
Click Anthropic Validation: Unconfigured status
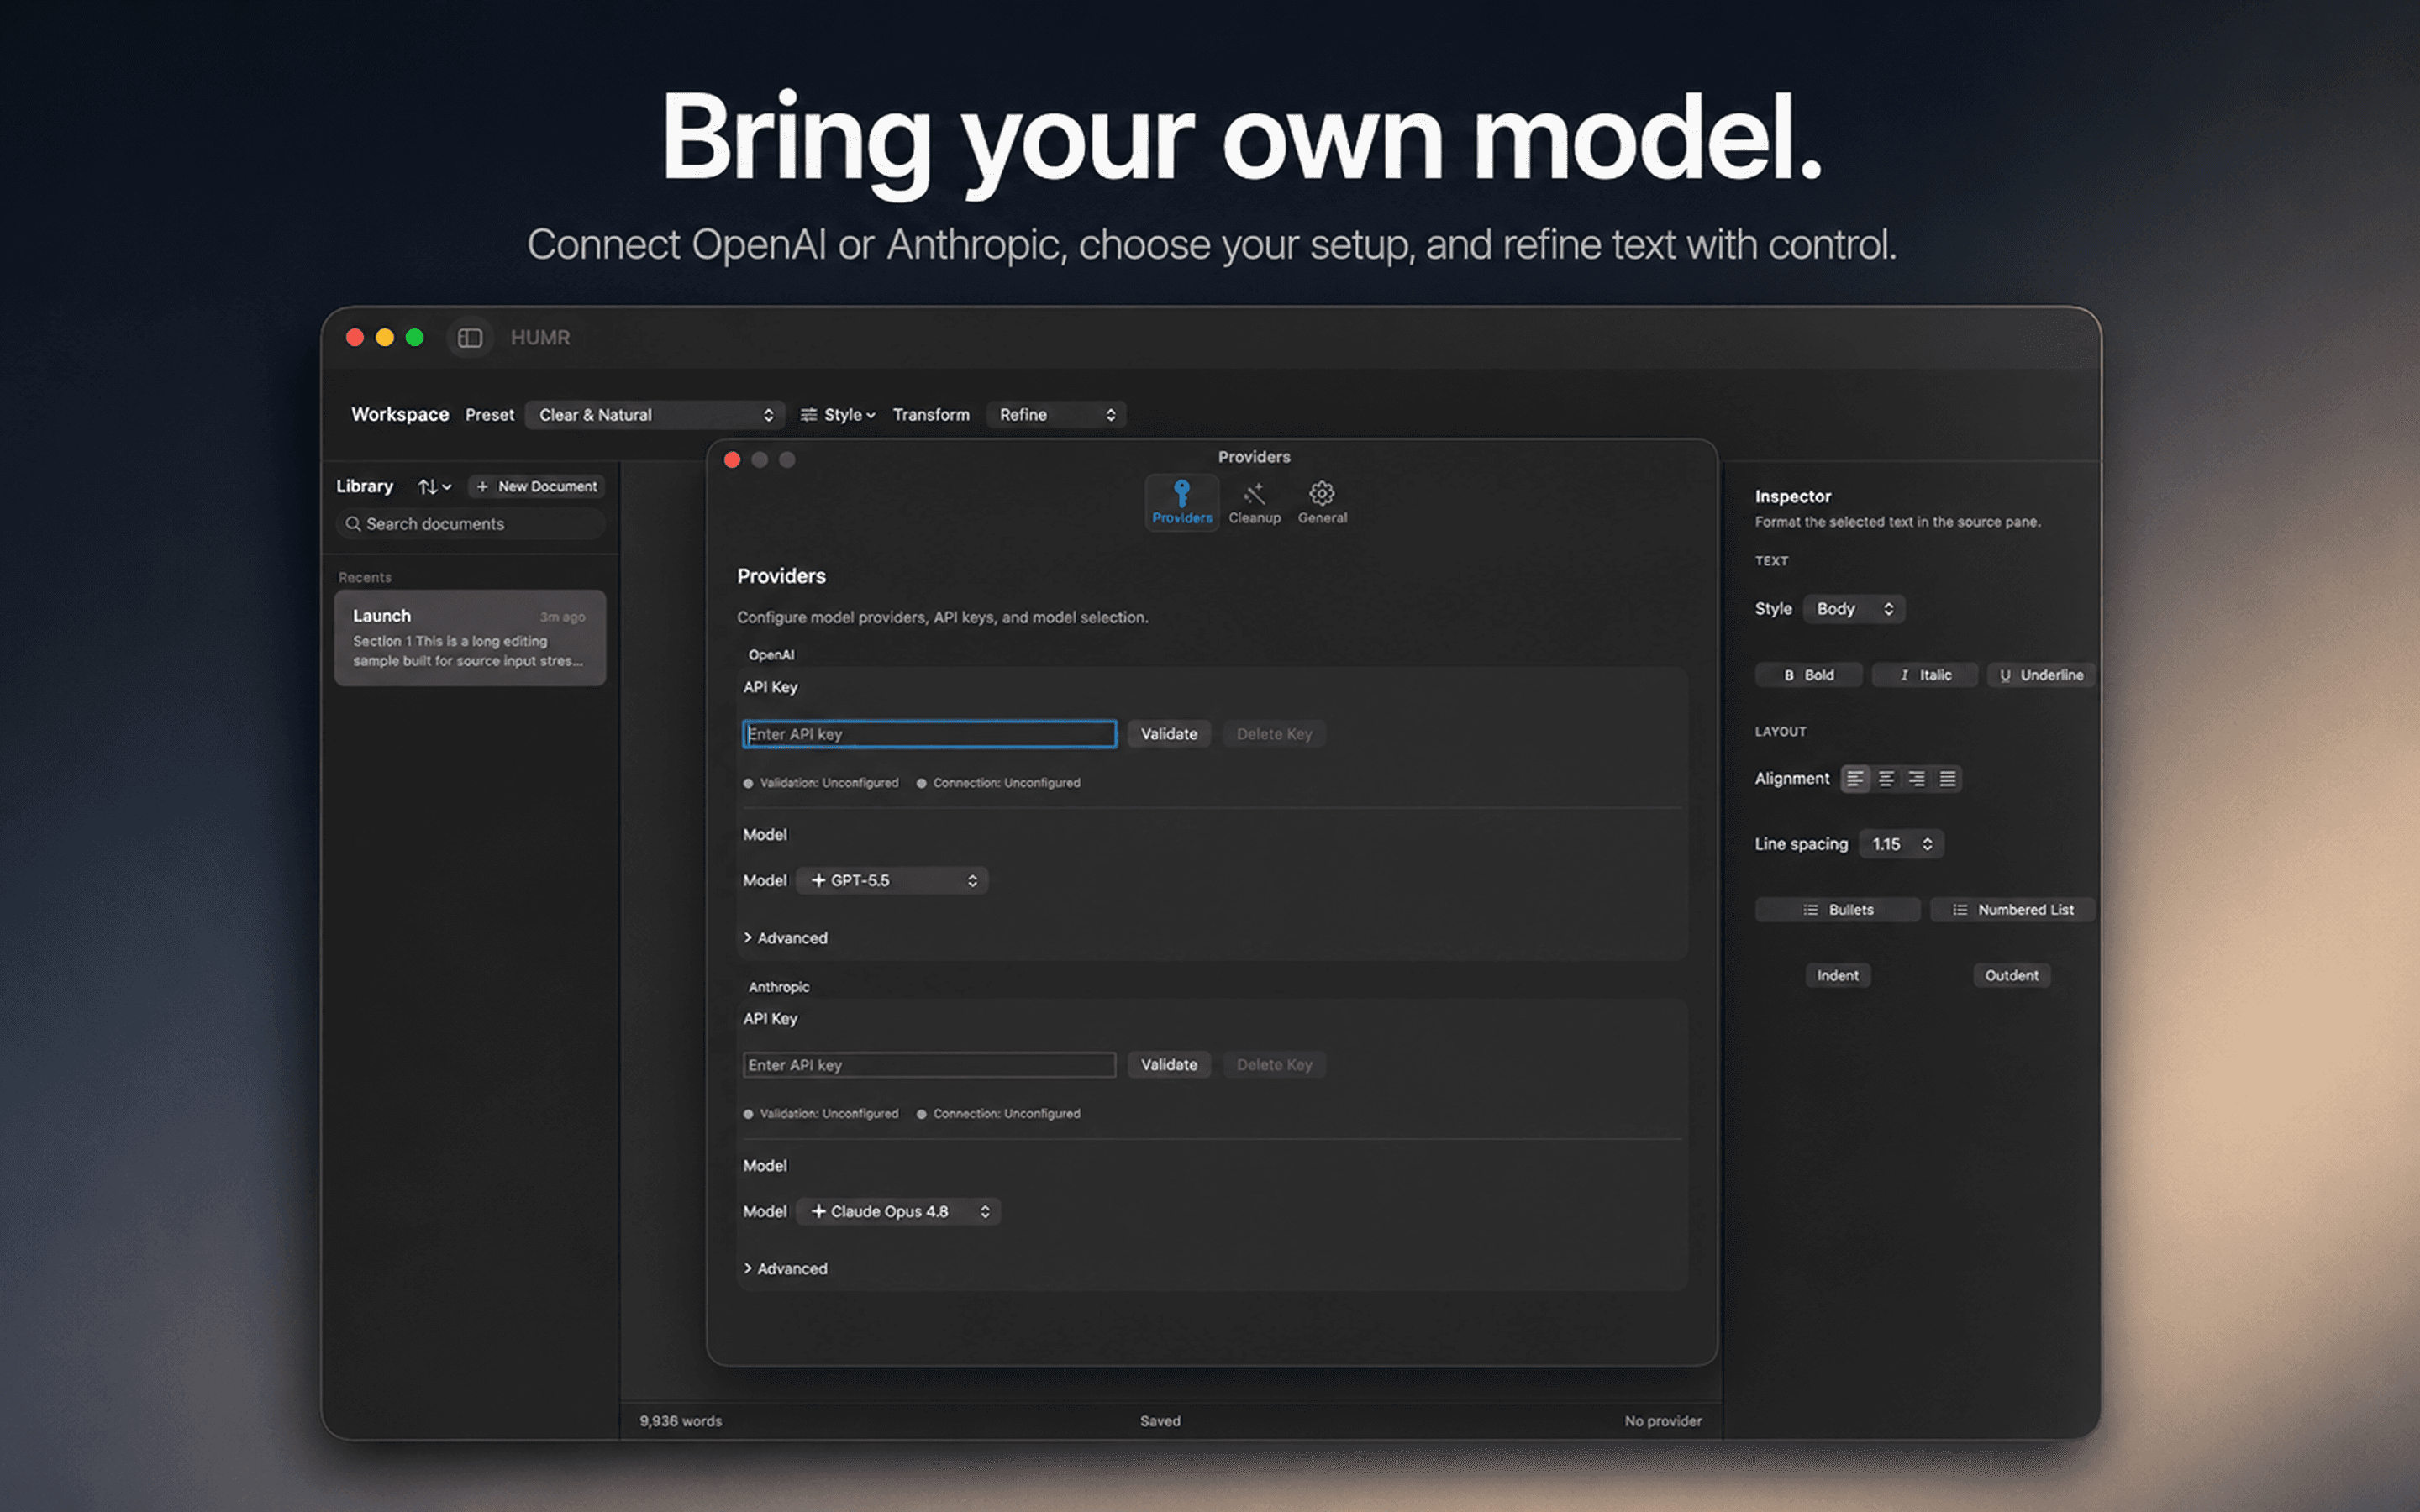coord(821,1114)
